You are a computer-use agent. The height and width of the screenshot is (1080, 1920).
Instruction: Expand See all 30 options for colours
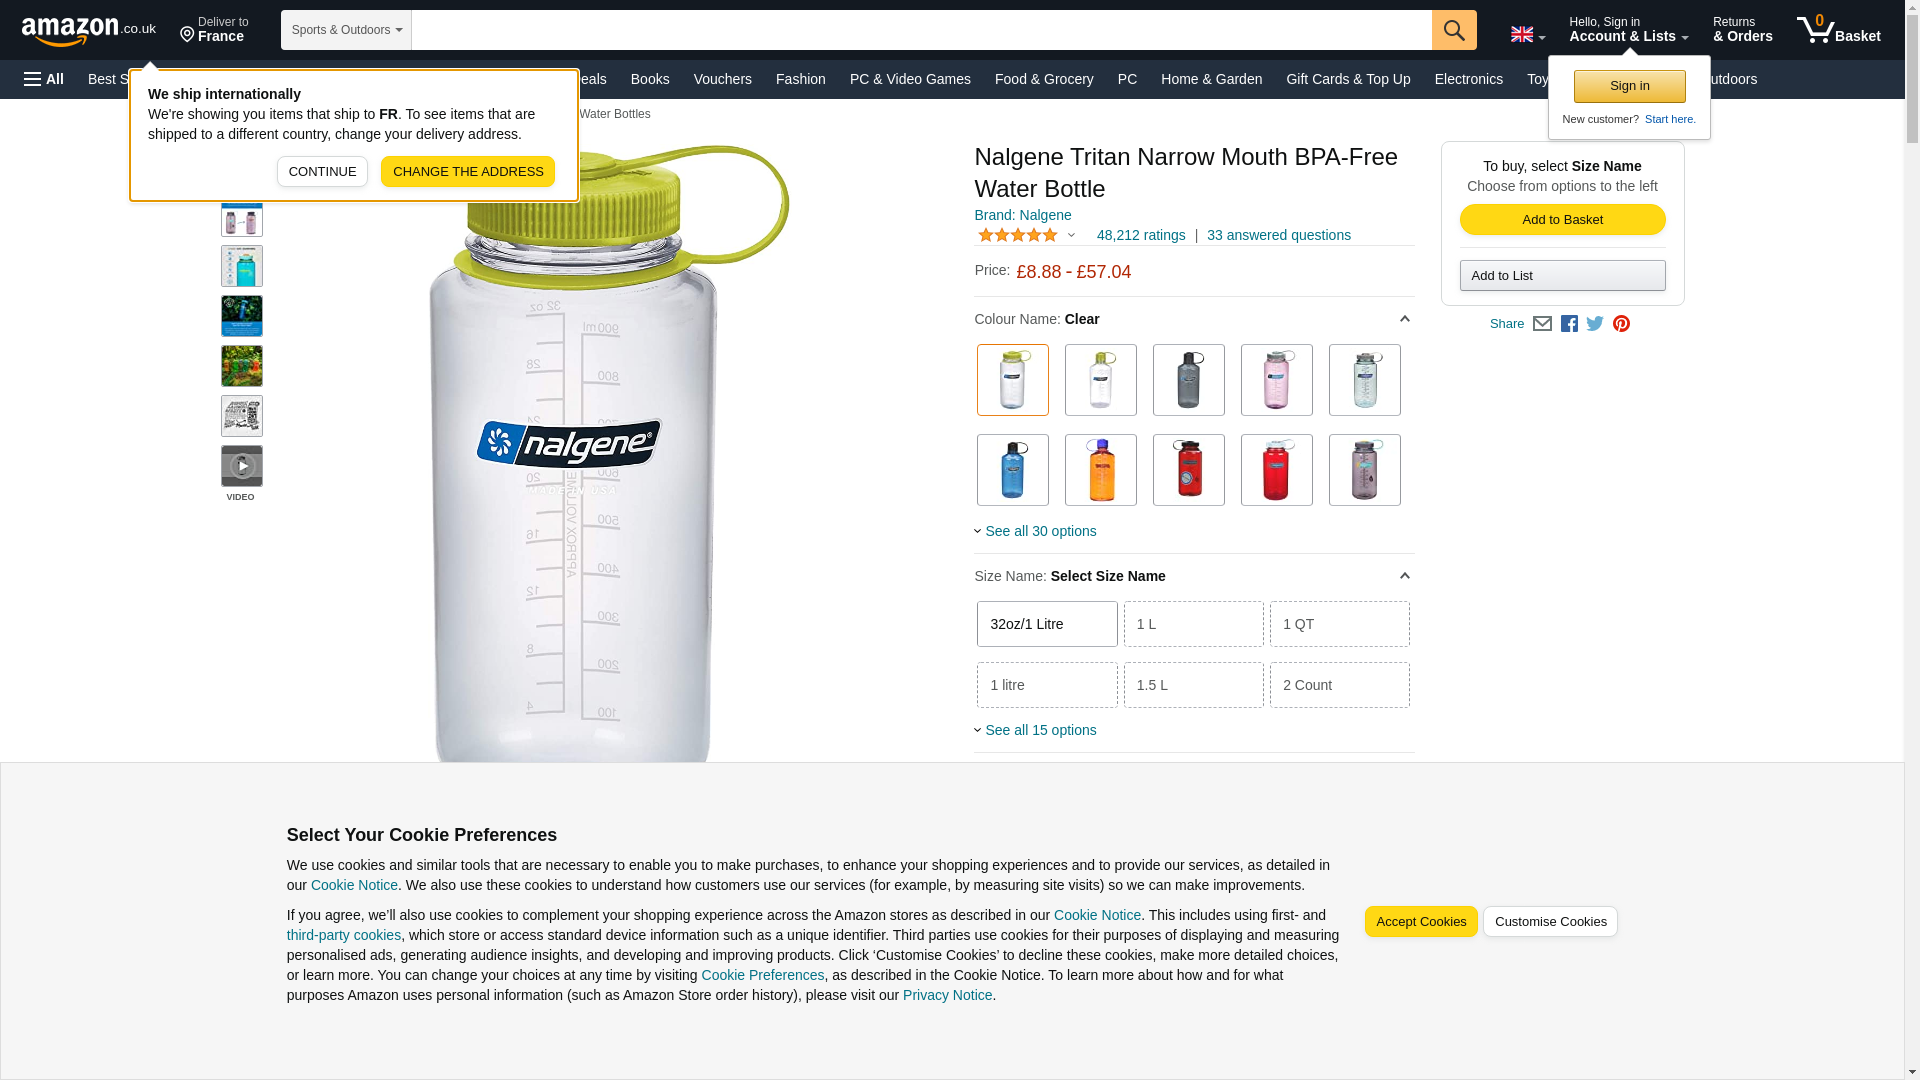click(1040, 531)
